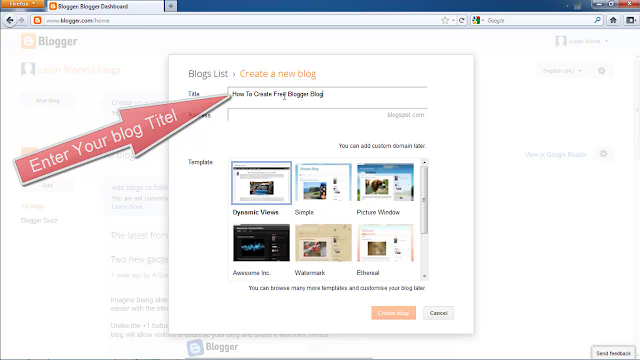Screen dimensions: 640x360
Task: Click the template list scroll-up arrow
Action: tap(424, 162)
